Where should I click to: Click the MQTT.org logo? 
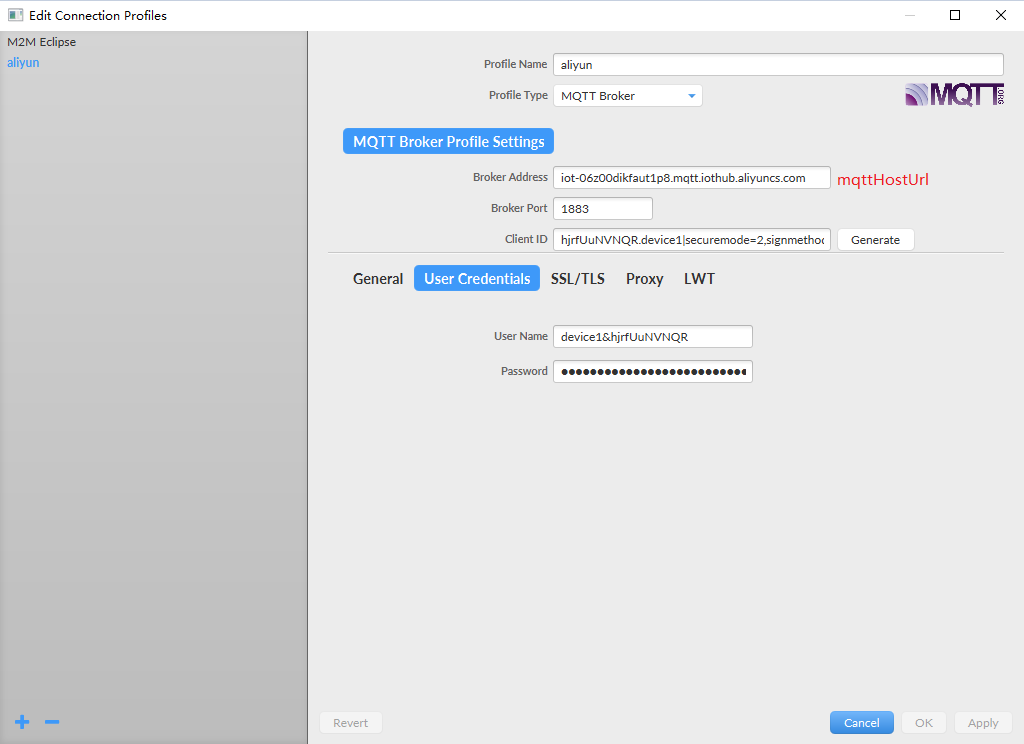point(954,95)
